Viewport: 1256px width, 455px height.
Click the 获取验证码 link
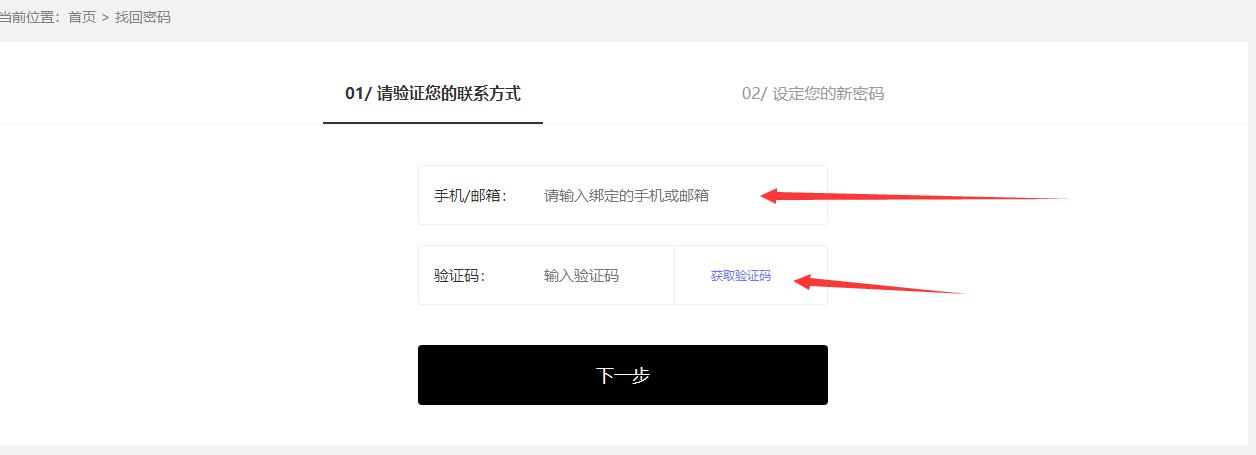coord(741,276)
